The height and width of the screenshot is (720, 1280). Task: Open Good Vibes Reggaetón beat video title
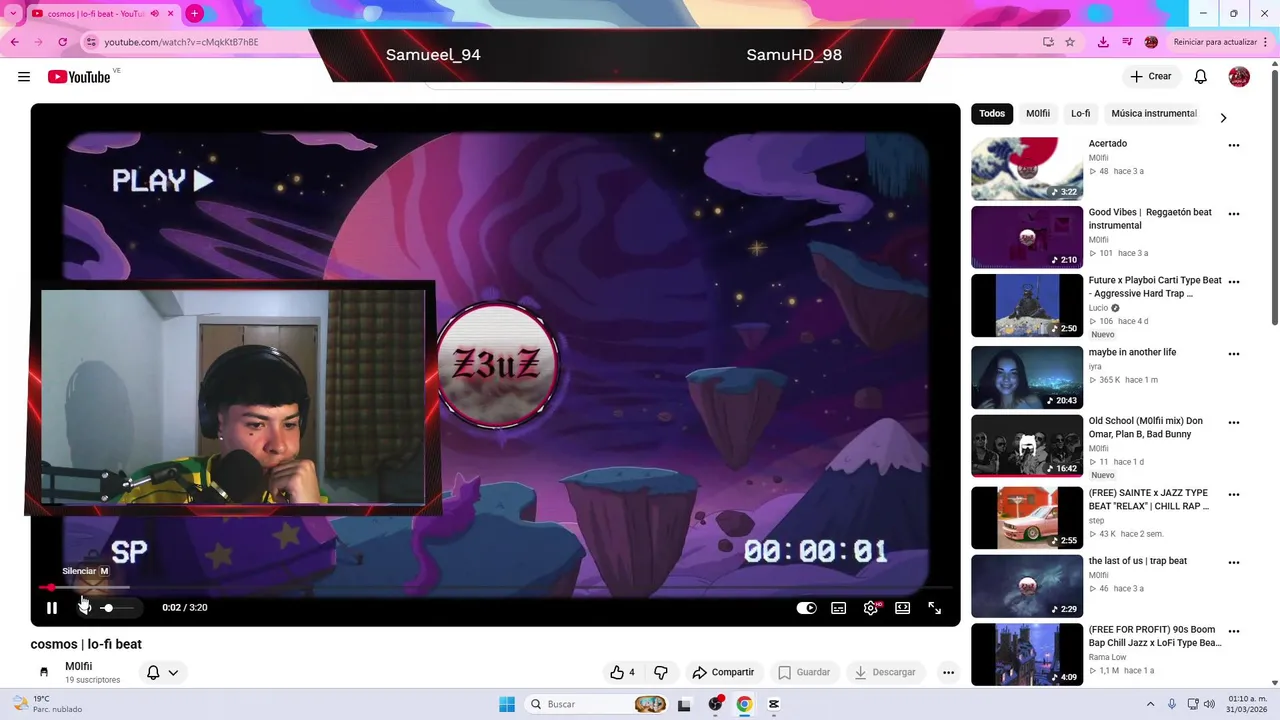tap(1150, 219)
